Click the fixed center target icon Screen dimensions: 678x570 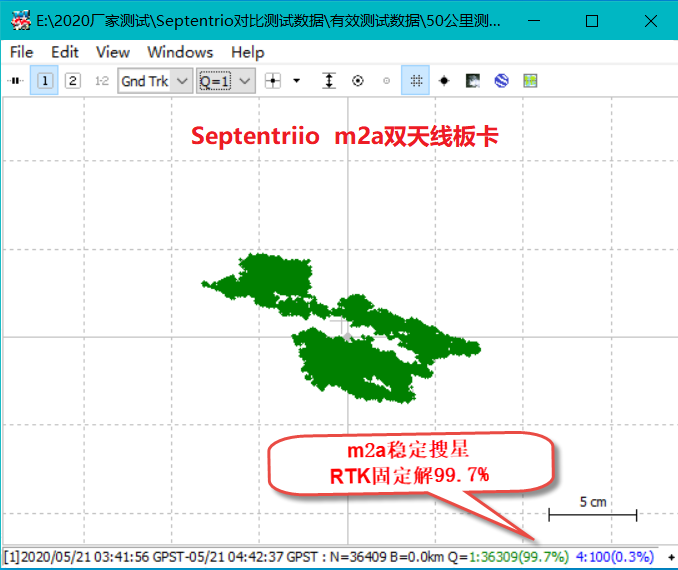coord(358,81)
